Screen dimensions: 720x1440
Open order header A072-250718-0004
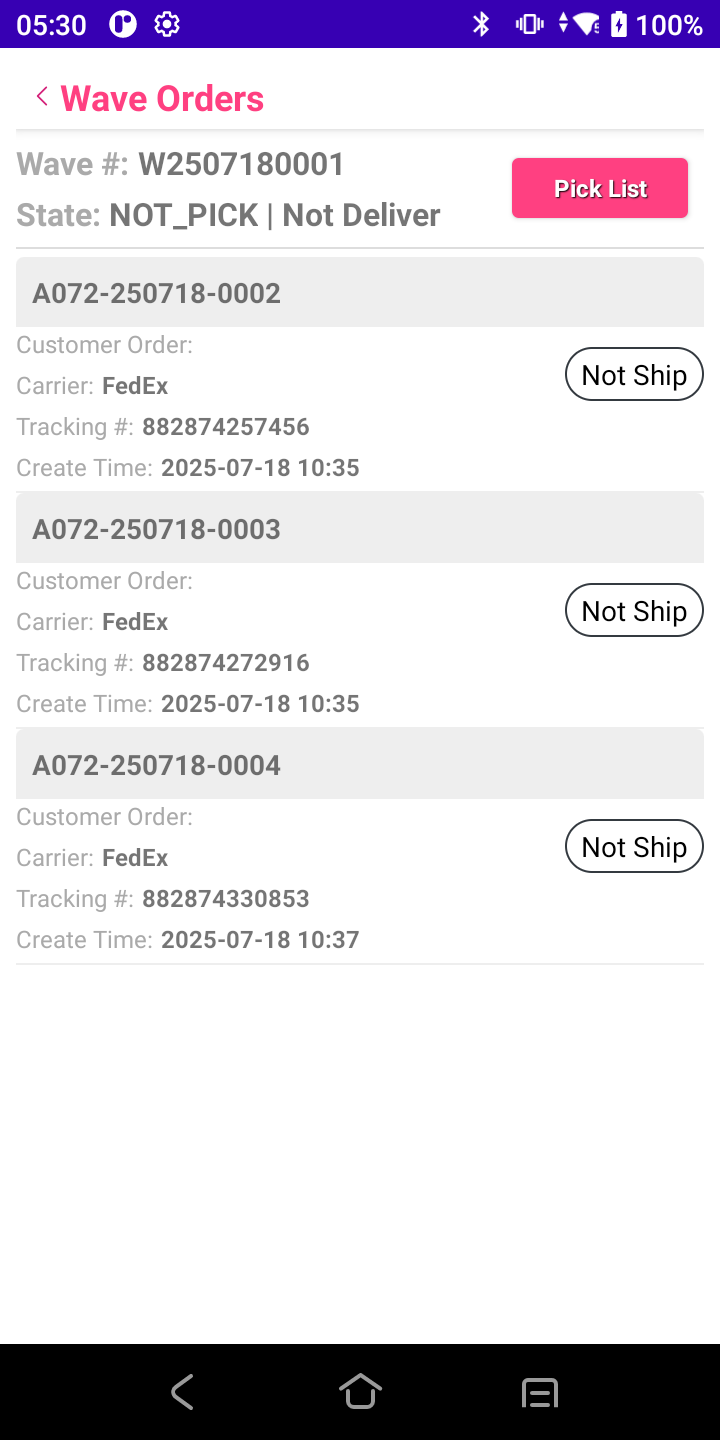click(359, 765)
